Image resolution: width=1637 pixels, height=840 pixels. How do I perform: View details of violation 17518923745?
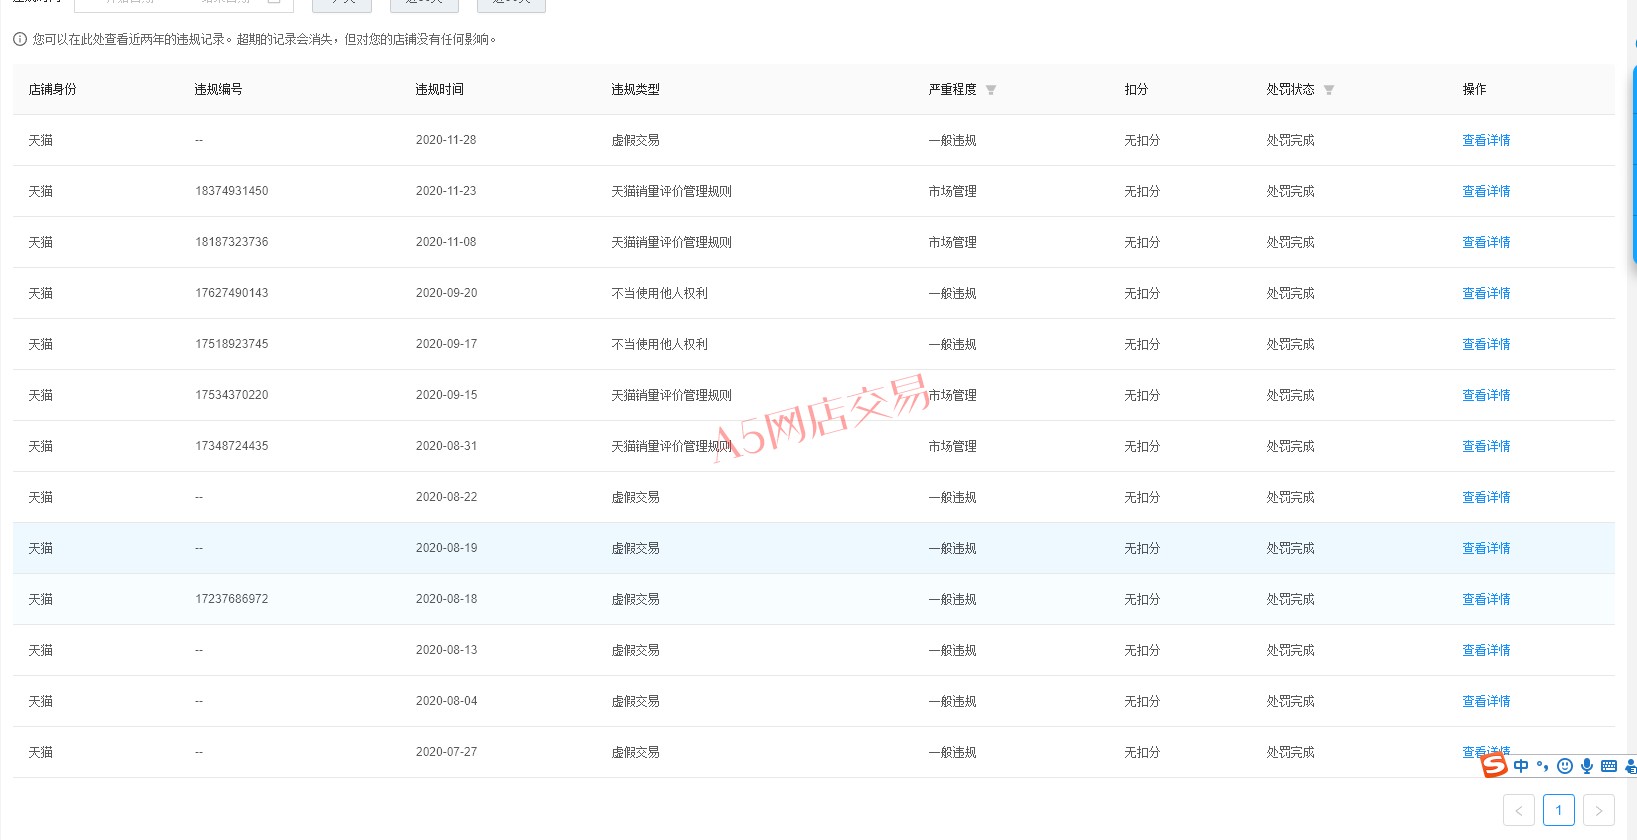pos(1486,345)
